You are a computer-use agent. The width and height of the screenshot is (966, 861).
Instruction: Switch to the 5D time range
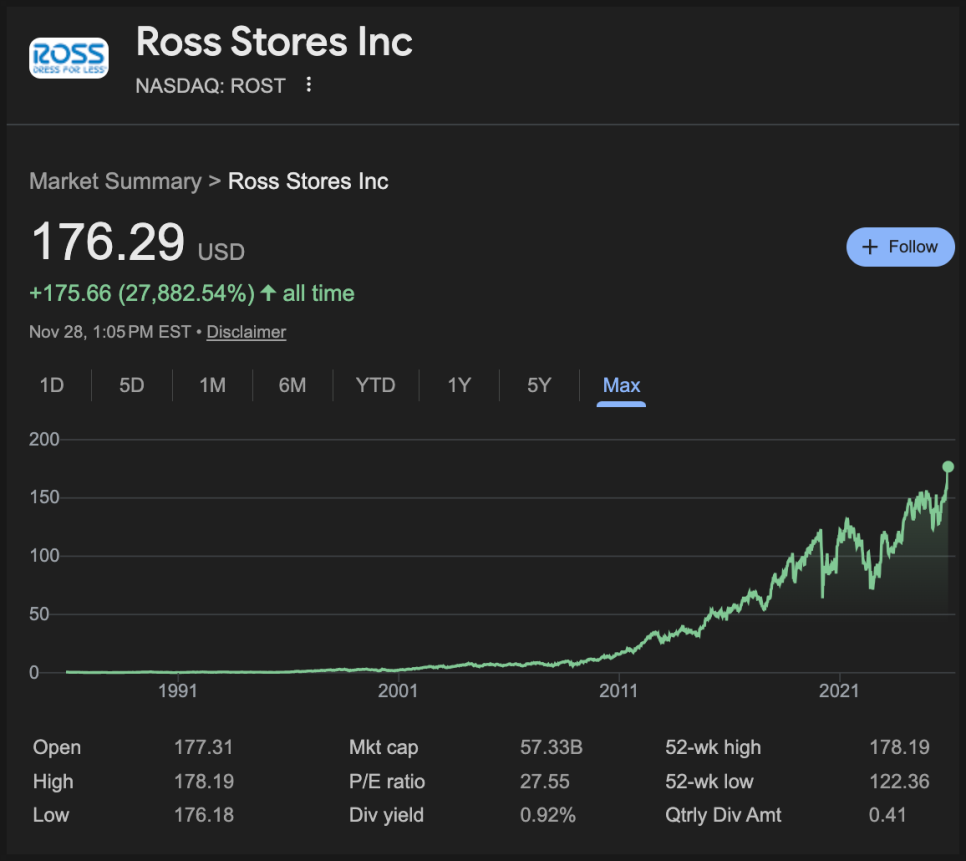point(132,385)
